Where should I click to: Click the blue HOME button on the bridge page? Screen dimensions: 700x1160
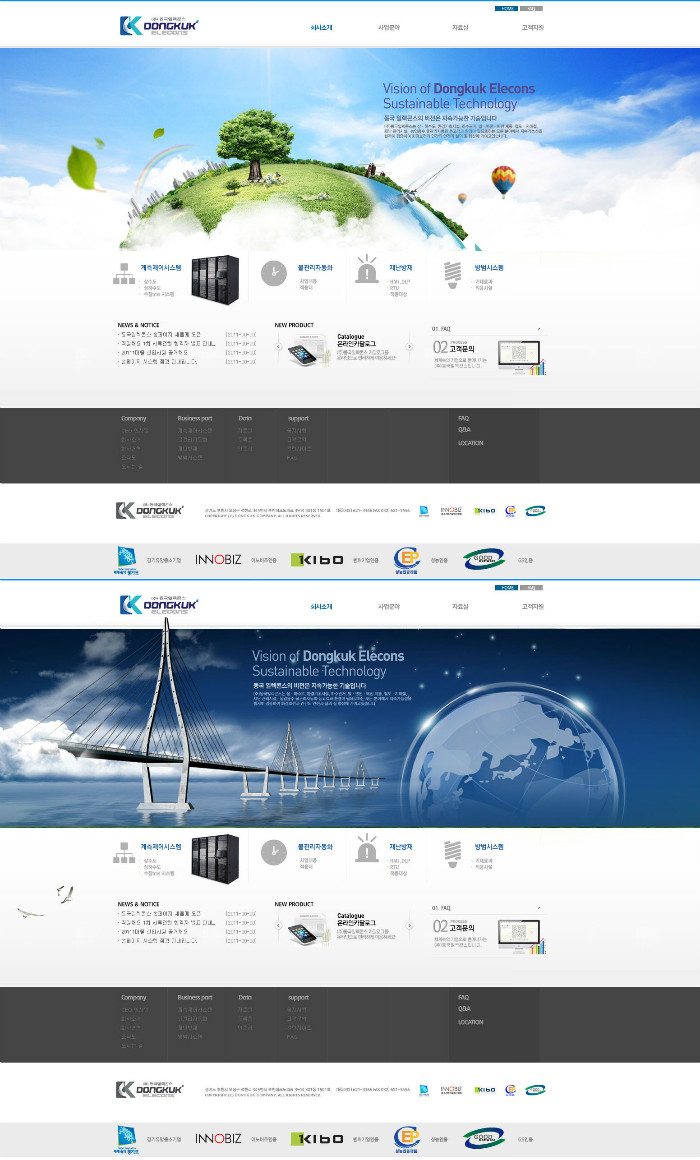pos(506,588)
